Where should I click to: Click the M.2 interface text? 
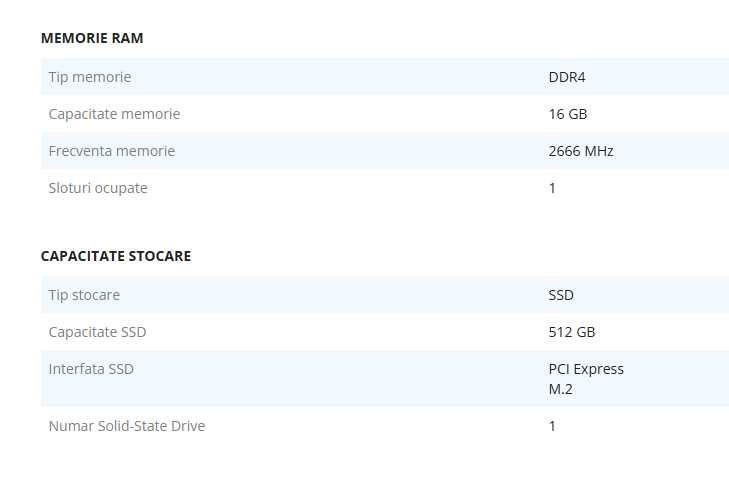point(559,389)
